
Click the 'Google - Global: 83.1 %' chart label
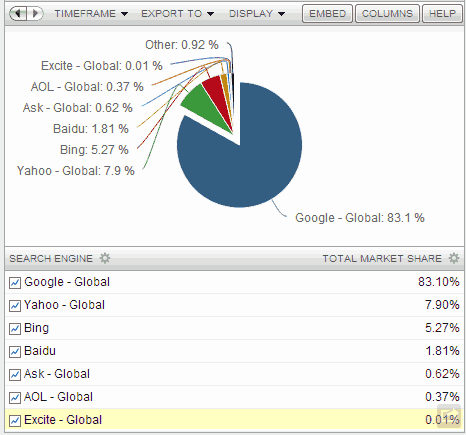[360, 218]
